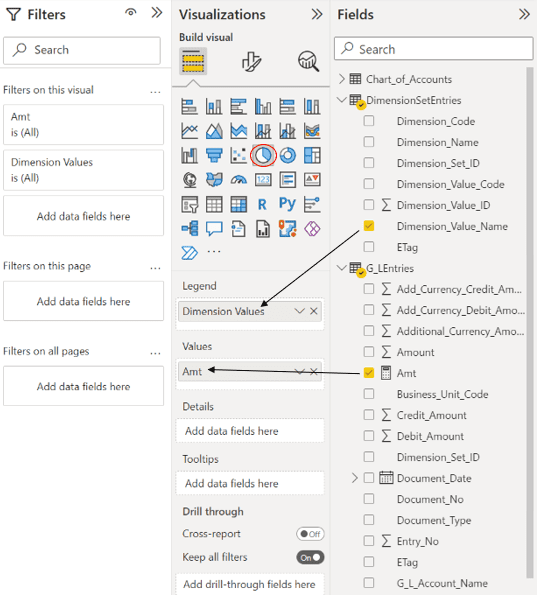Select the gauge visualization icon

coord(238,180)
